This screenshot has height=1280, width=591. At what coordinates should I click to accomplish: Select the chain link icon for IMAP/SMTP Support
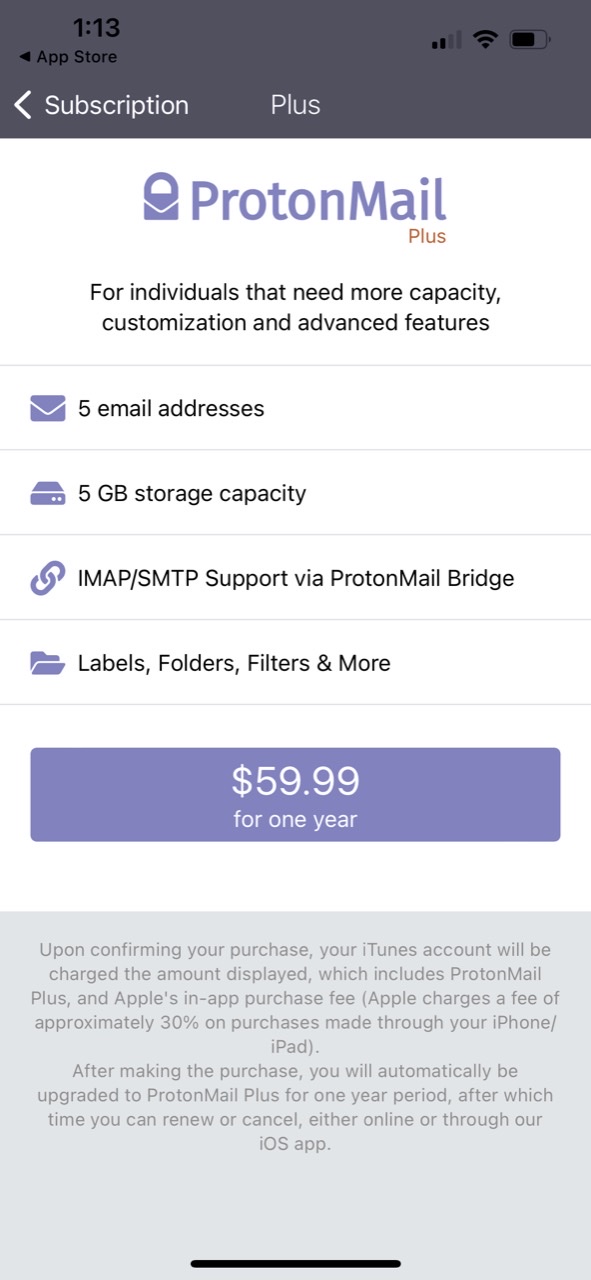45,577
